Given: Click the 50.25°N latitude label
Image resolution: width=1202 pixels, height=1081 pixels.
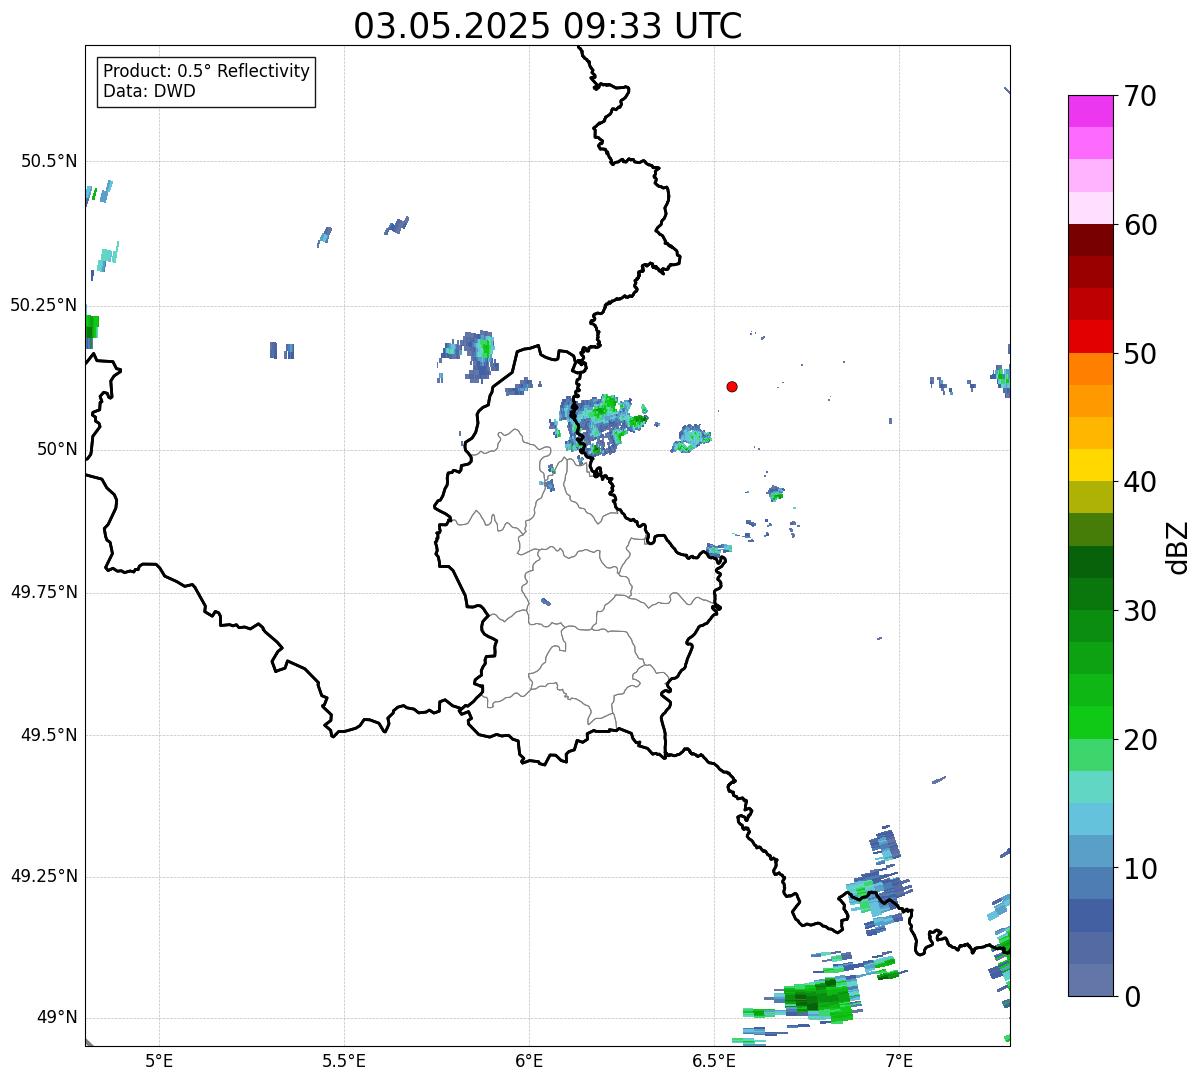Looking at the screenshot, I should click(44, 305).
